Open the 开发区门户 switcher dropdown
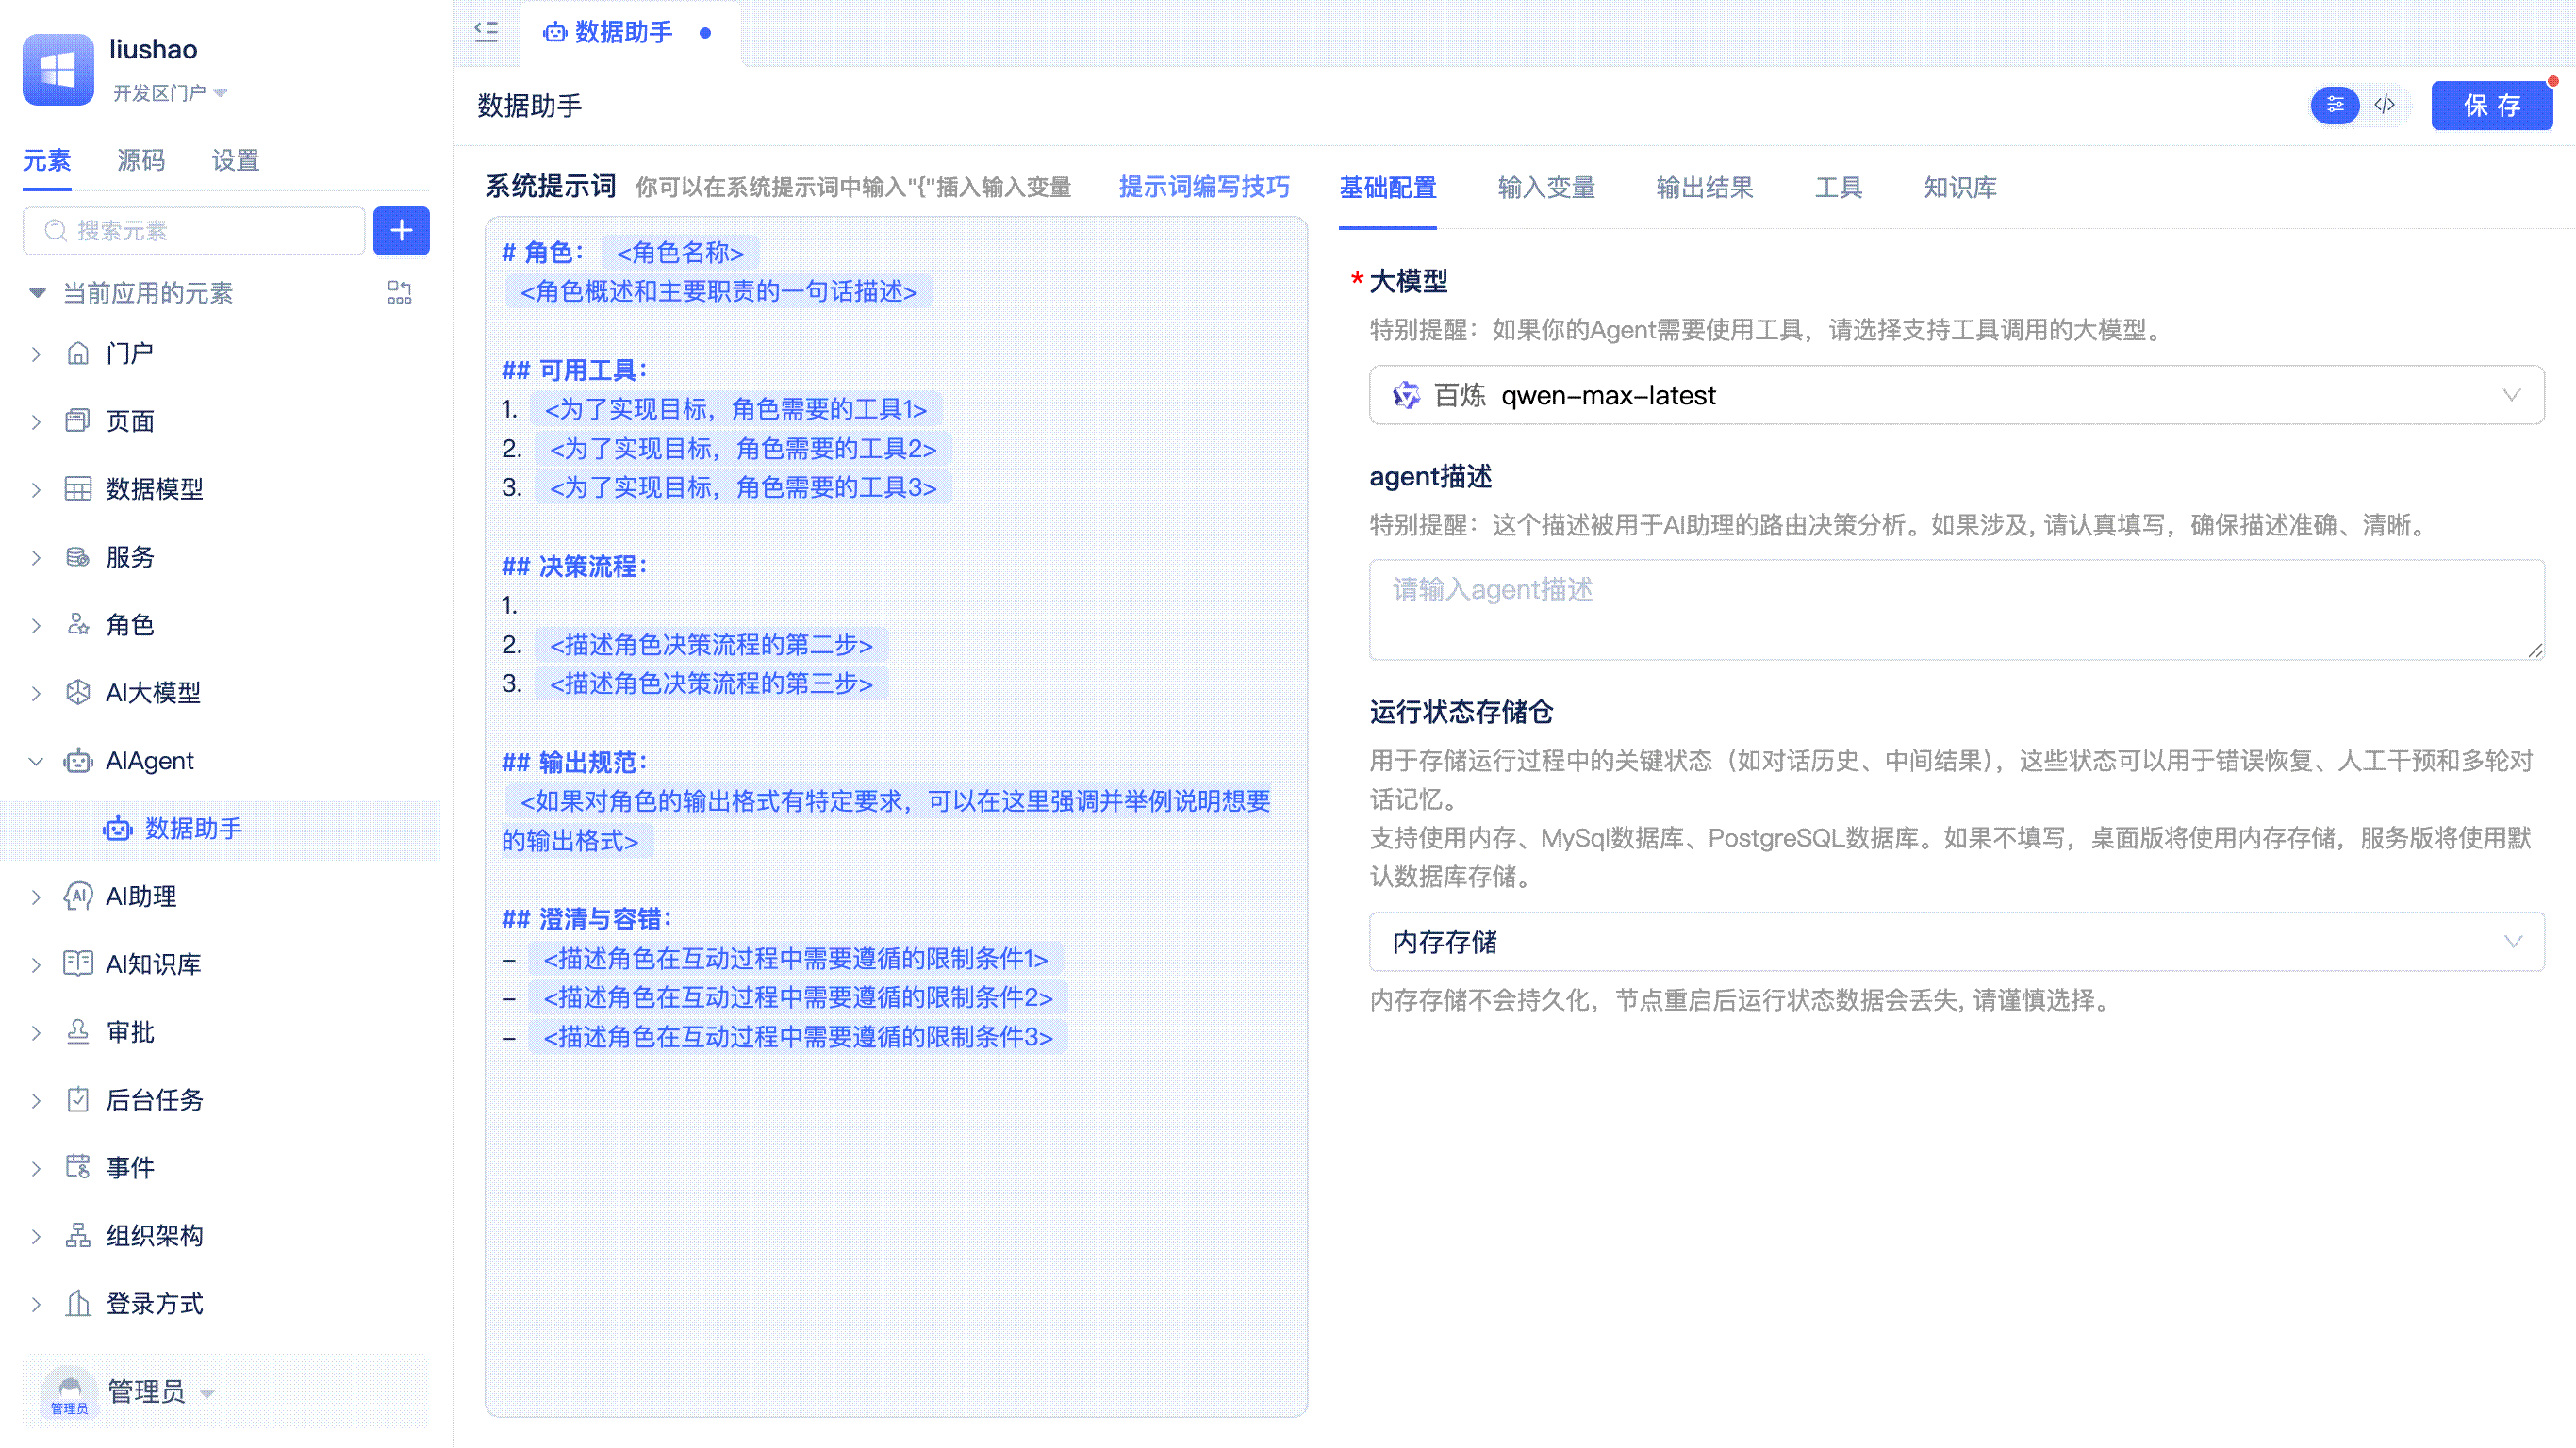The image size is (2576, 1448). 221,93
